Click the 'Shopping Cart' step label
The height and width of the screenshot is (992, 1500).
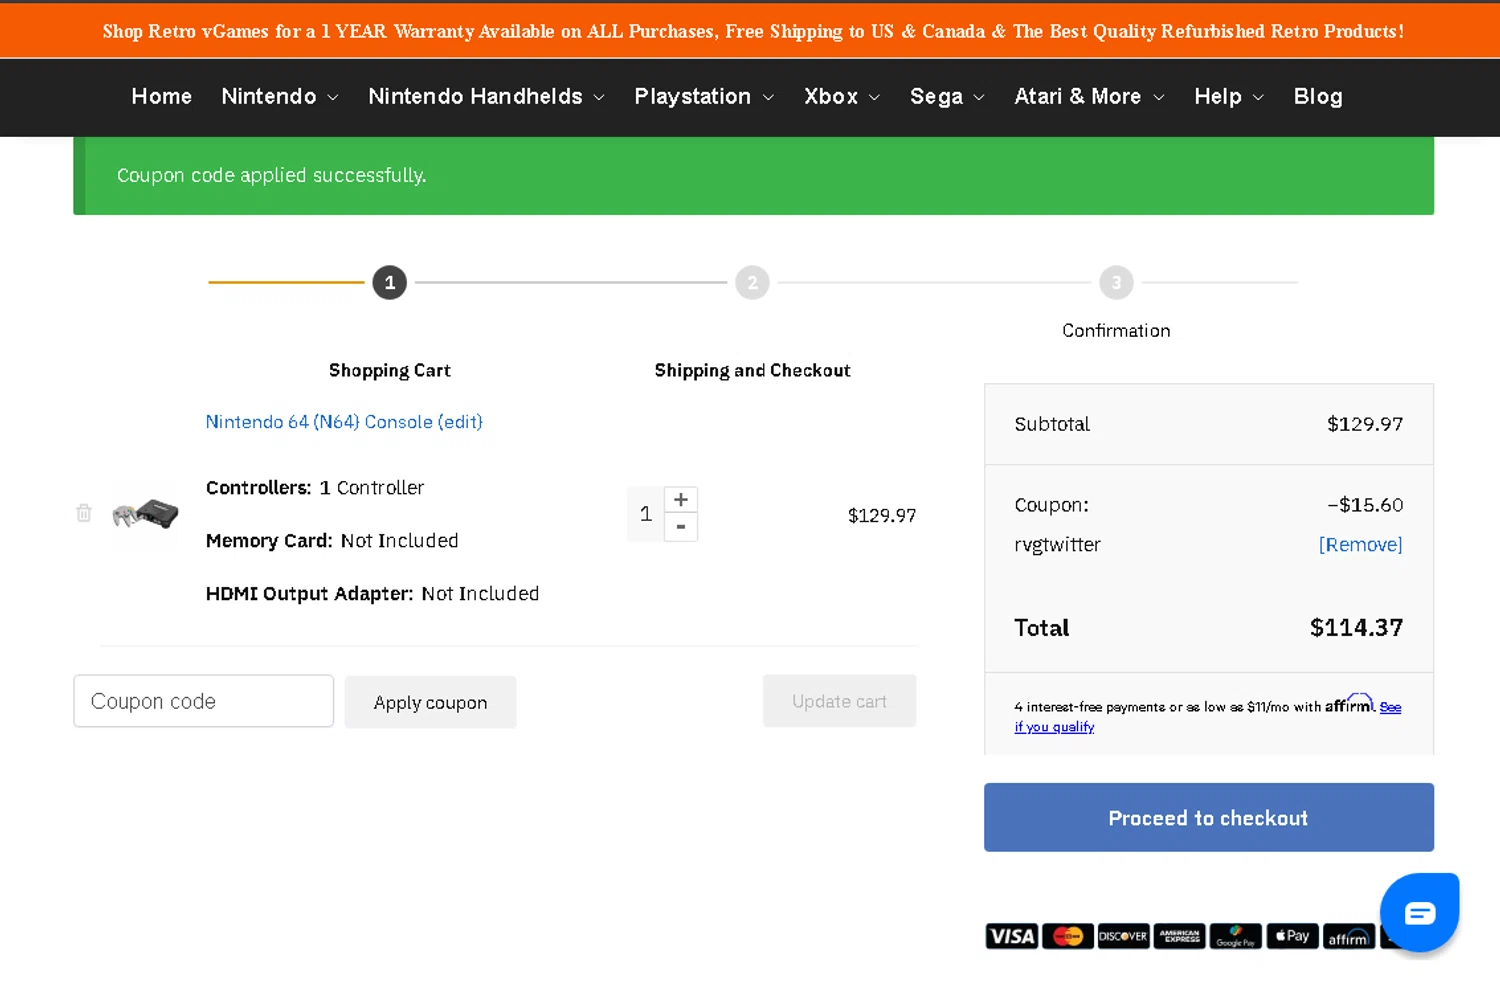tap(390, 371)
